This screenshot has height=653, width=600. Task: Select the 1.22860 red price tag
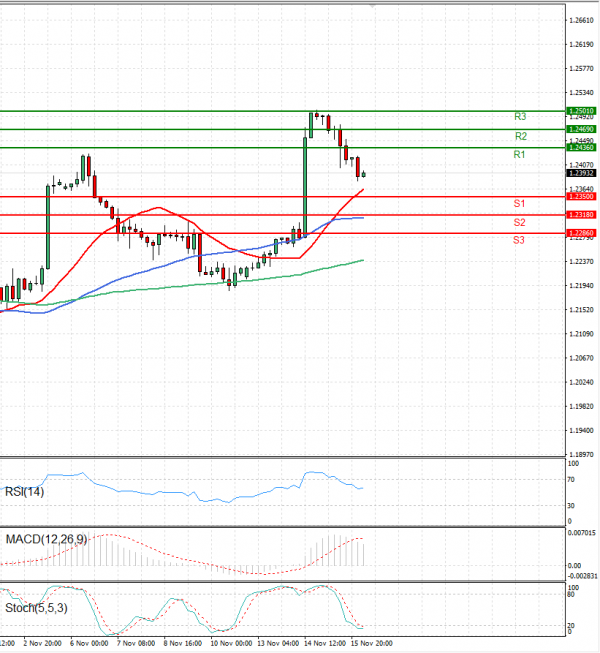pyautogui.click(x=581, y=233)
